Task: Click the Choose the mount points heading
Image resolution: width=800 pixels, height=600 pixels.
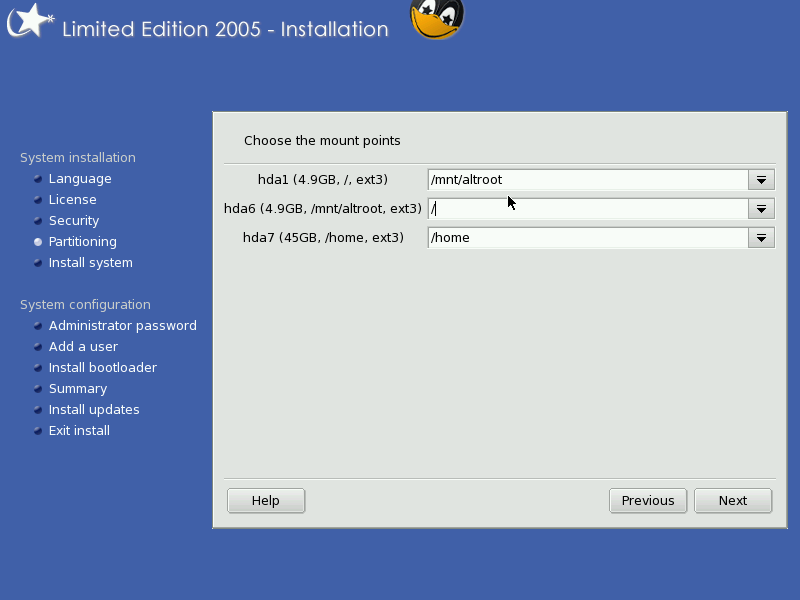Action: pyautogui.click(x=322, y=140)
